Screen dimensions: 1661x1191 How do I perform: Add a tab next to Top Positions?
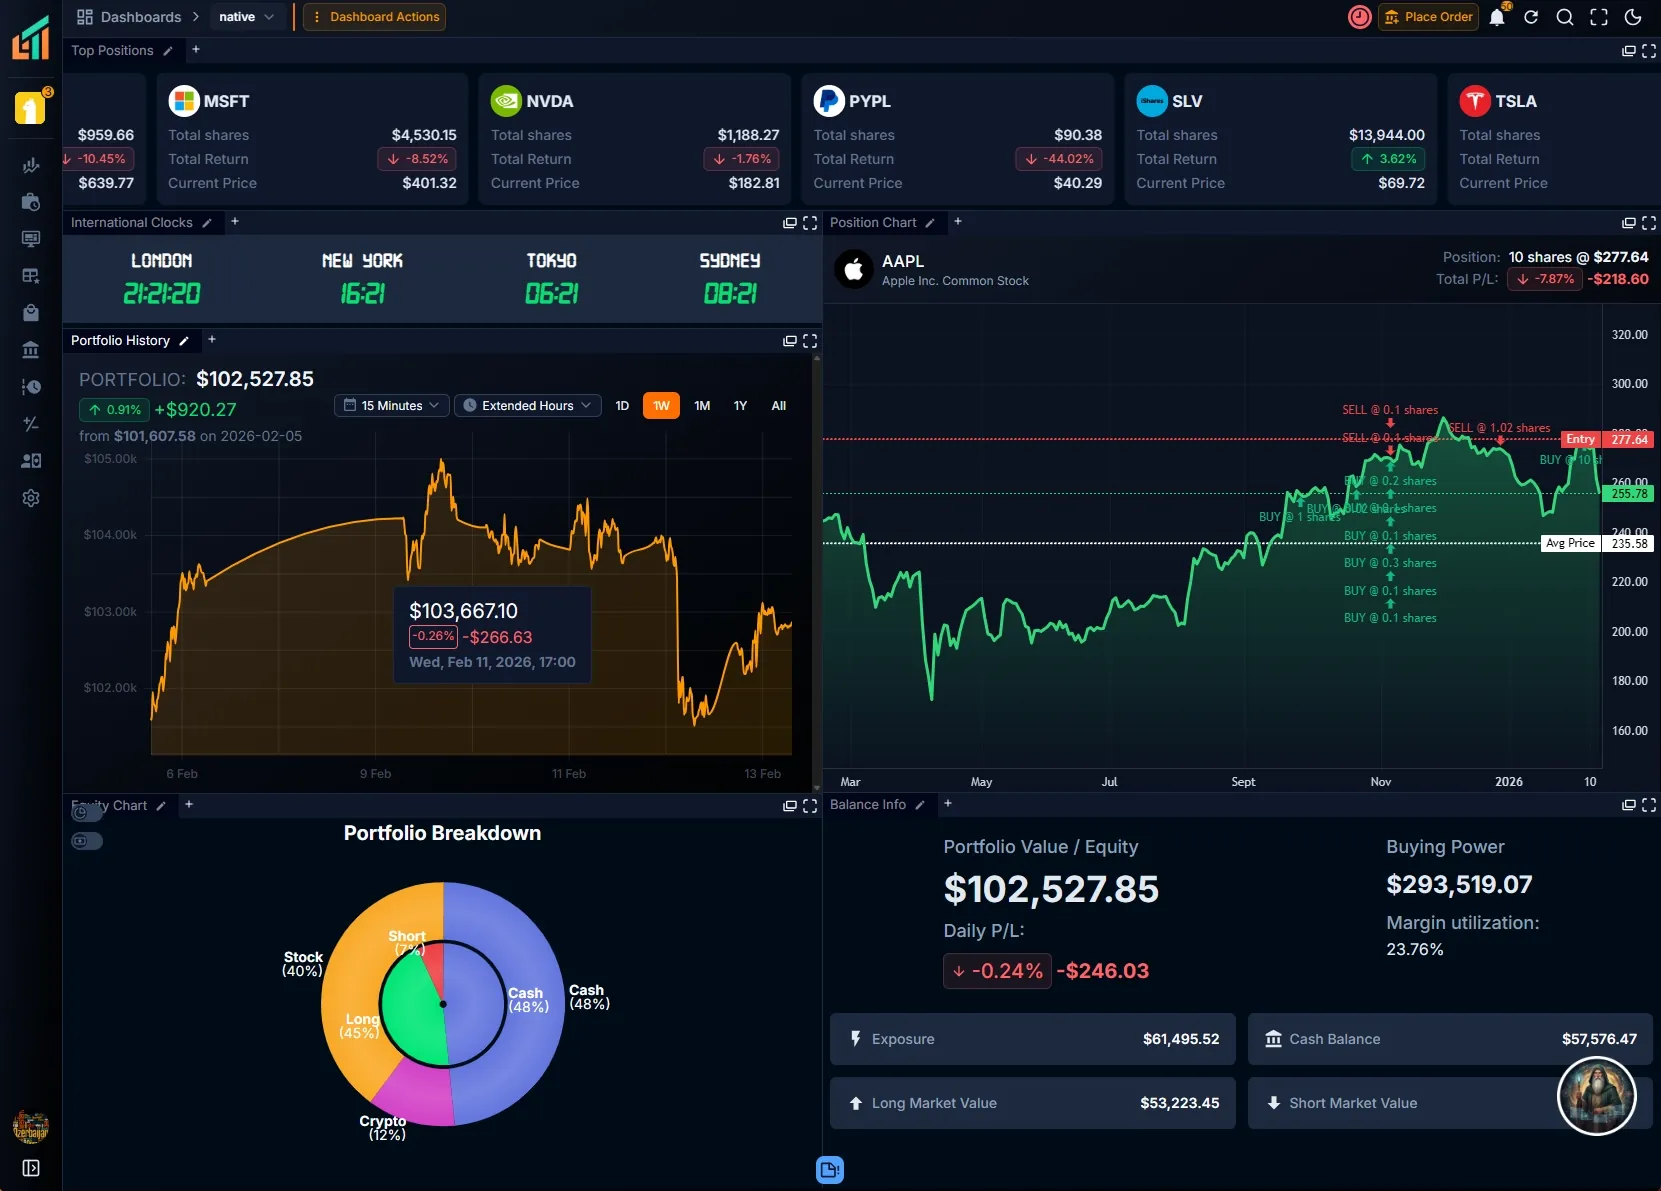[x=196, y=50]
